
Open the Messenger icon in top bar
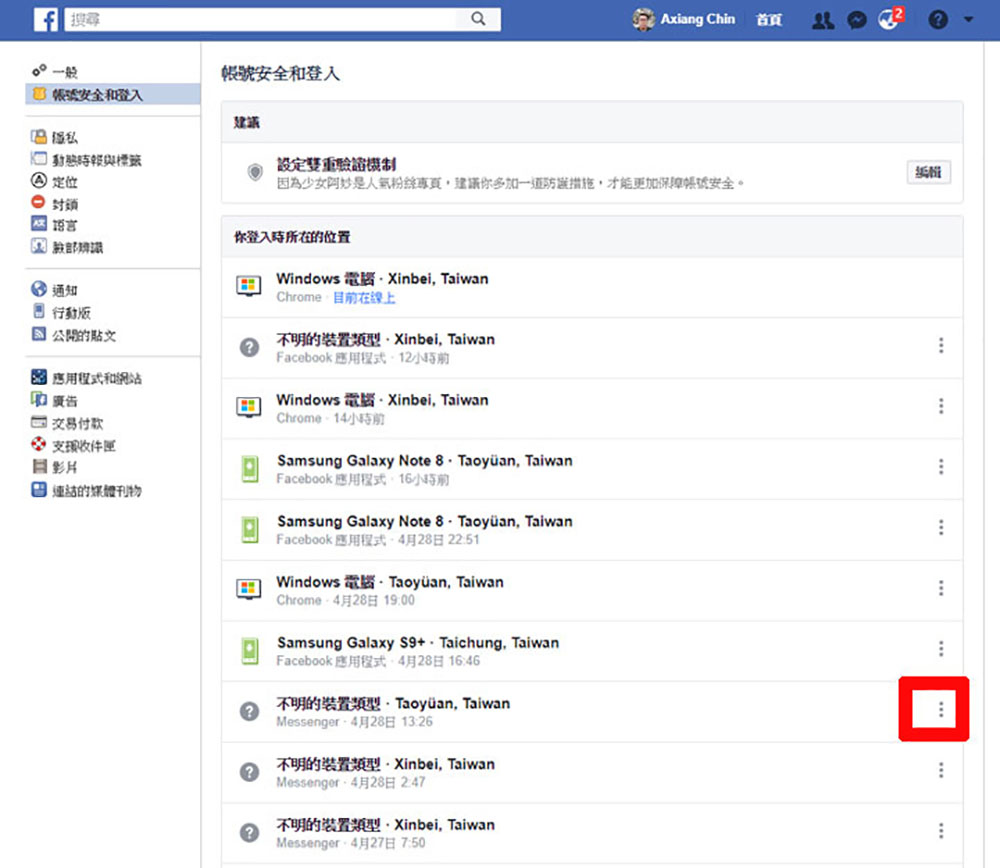857,20
